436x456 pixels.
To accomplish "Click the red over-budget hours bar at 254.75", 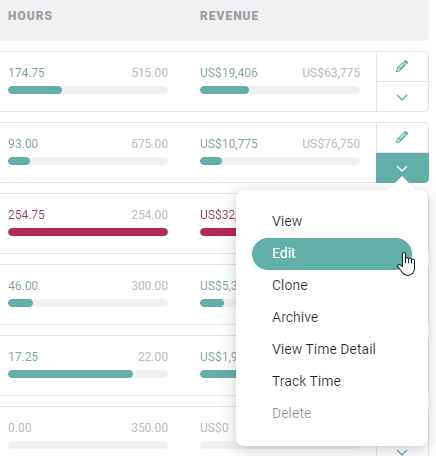I will click(88, 232).
